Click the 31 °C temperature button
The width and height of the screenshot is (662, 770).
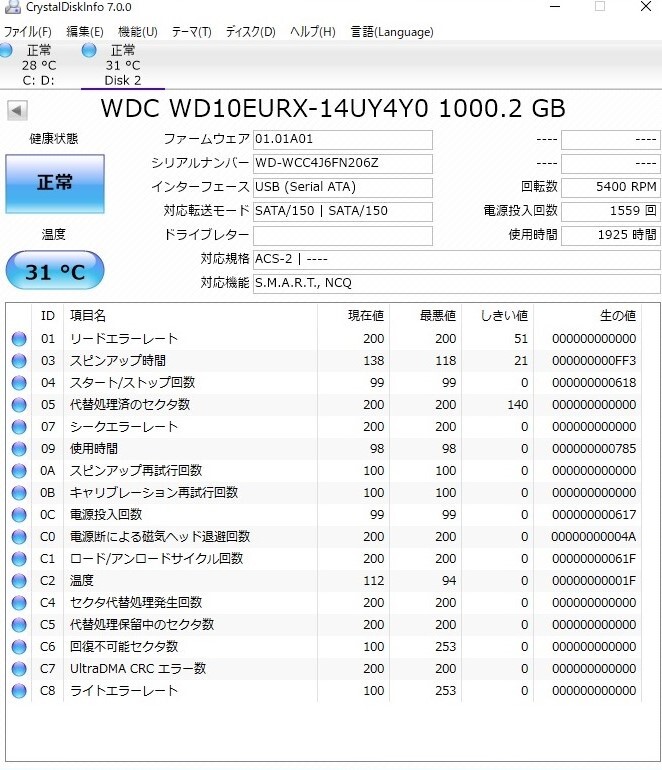pyautogui.click(x=55, y=270)
